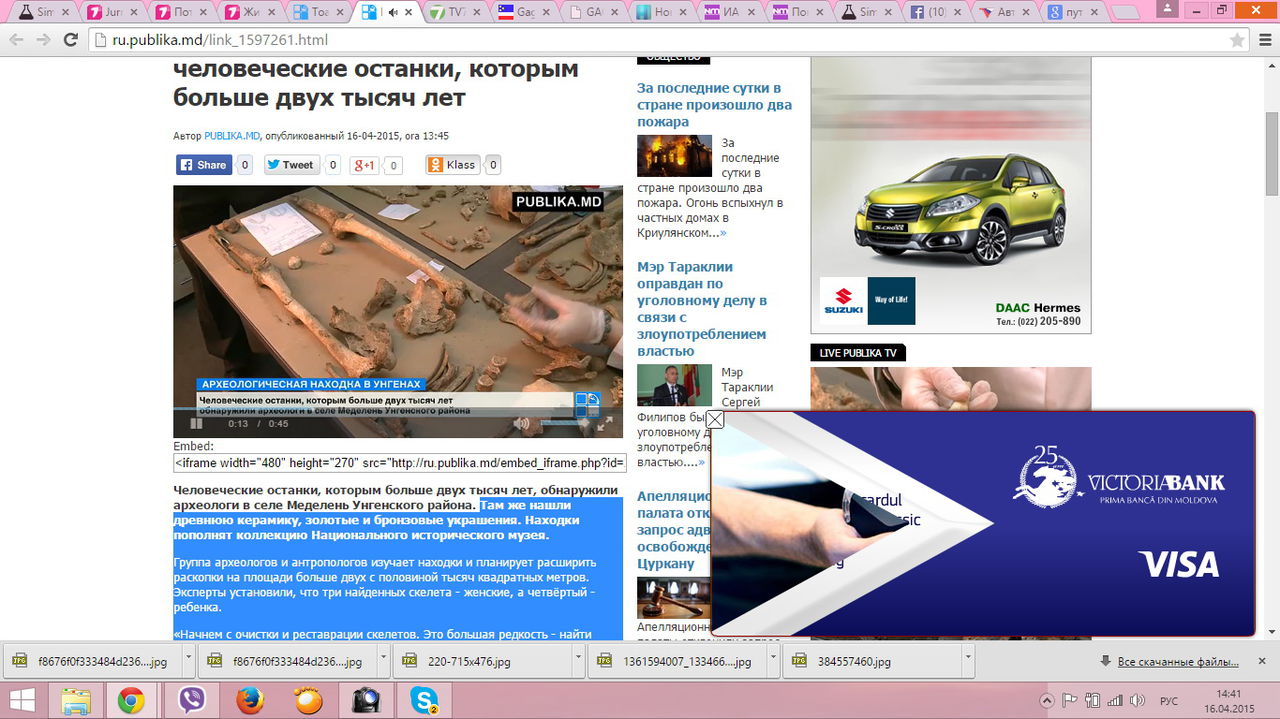Open Firefox from the taskbar
The height and width of the screenshot is (719, 1280).
pos(250,700)
